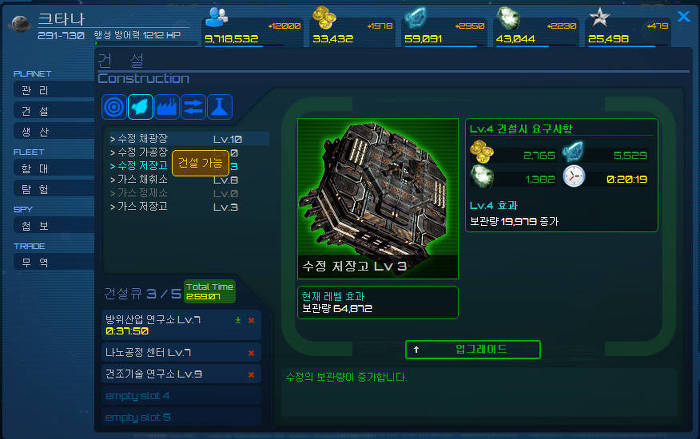Select the factory category icon
Image resolution: width=700 pixels, height=439 pixels.
click(x=167, y=107)
